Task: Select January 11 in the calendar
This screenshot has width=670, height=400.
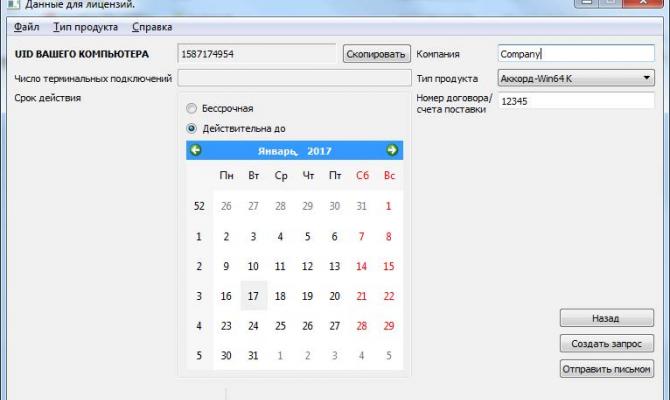Action: 280,266
